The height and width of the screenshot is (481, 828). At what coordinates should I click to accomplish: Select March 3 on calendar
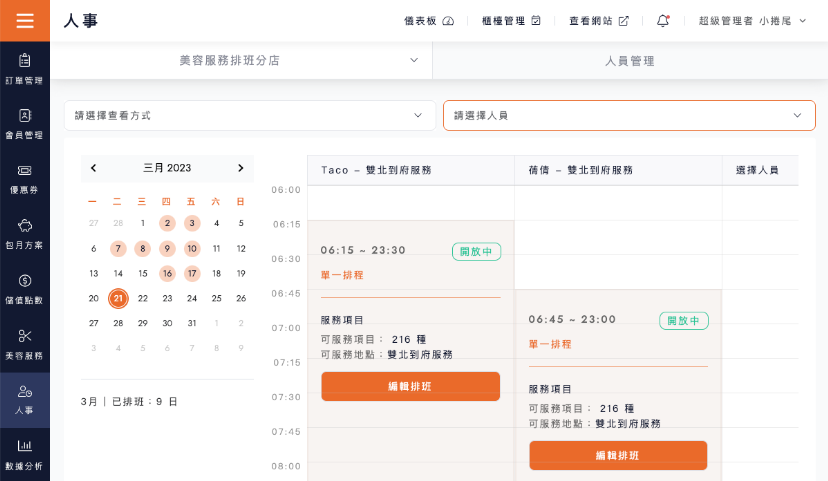tap(192, 223)
